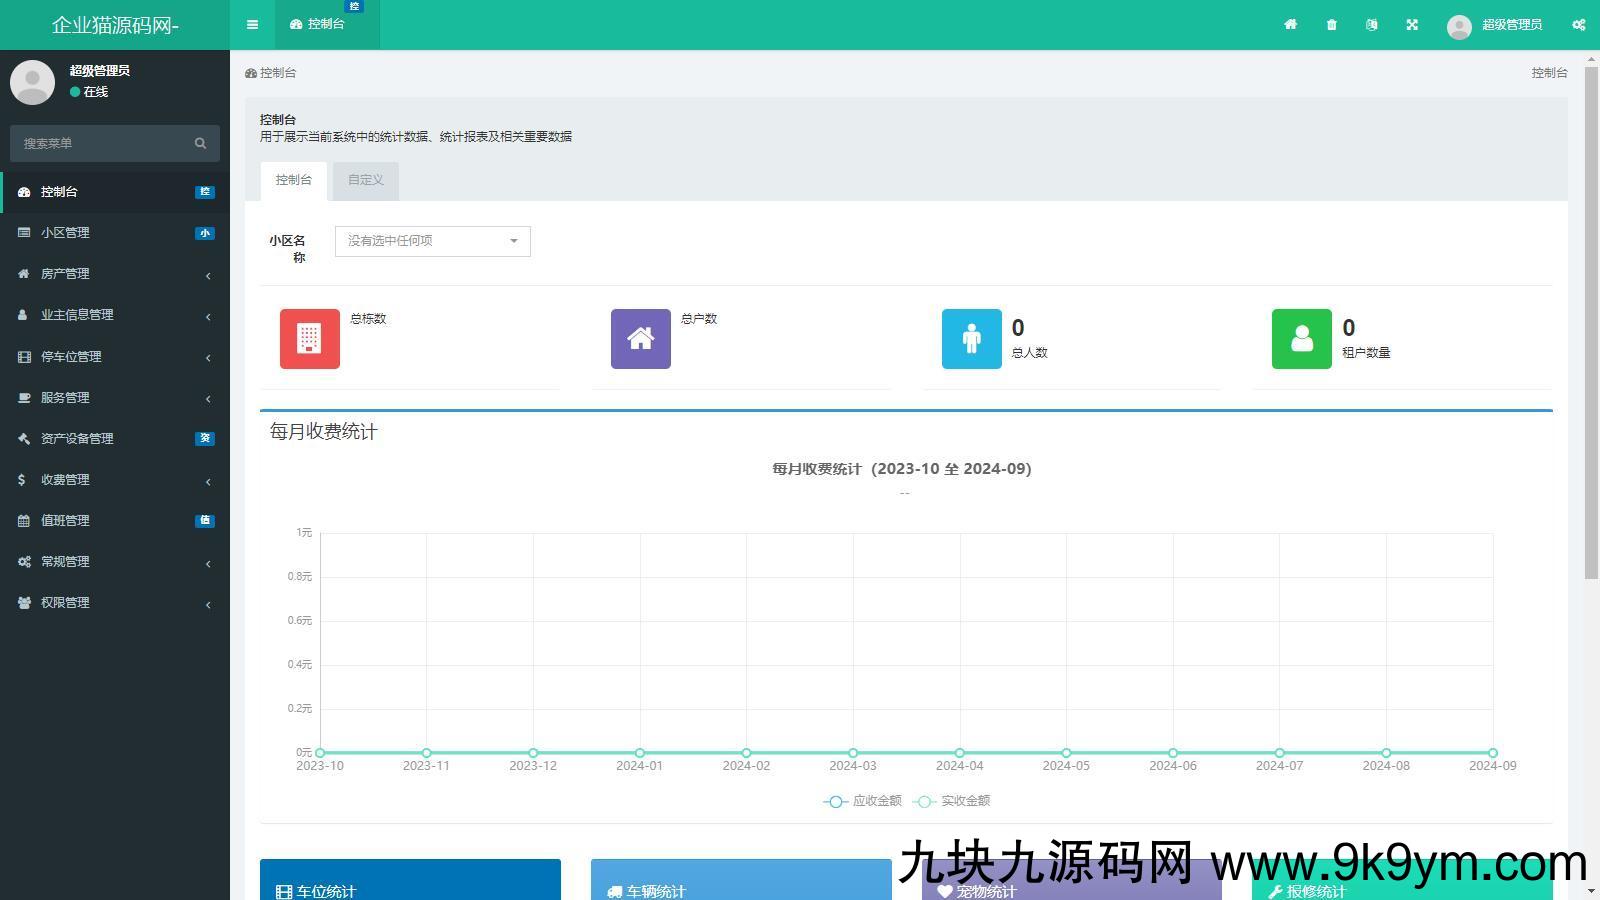The image size is (1600, 900).
Task: Open the 小区名称 dropdown
Action: click(x=432, y=241)
